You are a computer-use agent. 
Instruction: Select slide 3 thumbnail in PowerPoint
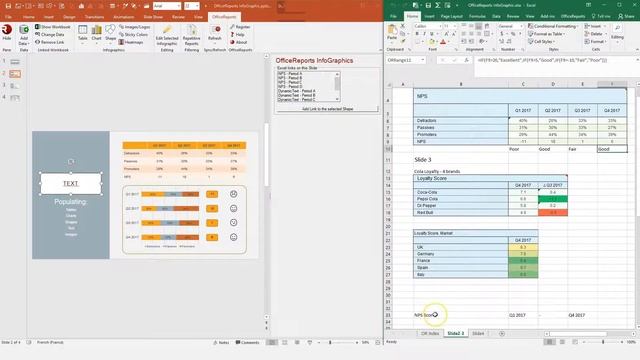coord(15,86)
